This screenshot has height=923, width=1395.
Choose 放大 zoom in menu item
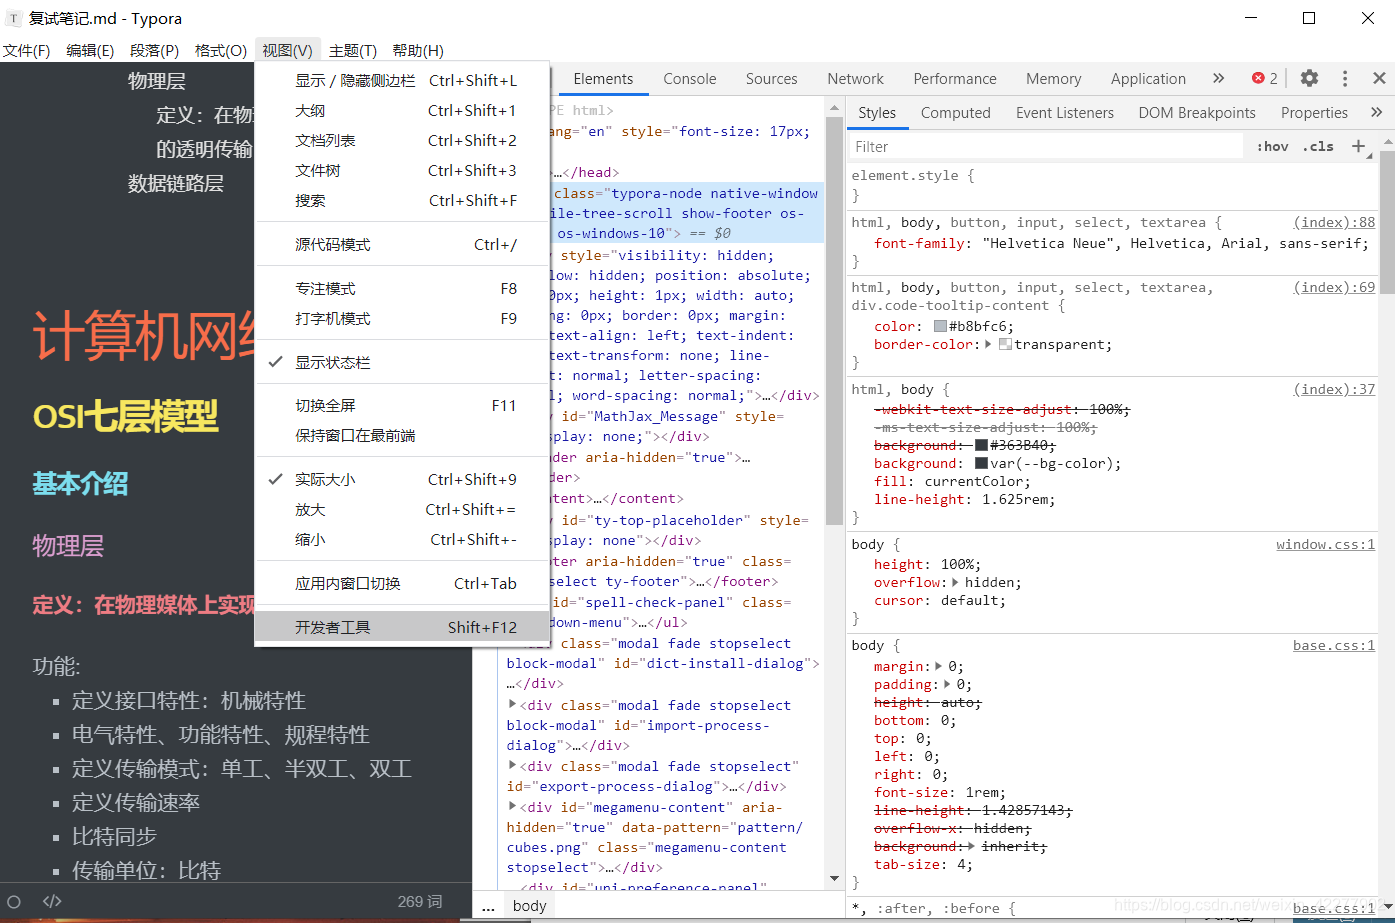coord(402,509)
